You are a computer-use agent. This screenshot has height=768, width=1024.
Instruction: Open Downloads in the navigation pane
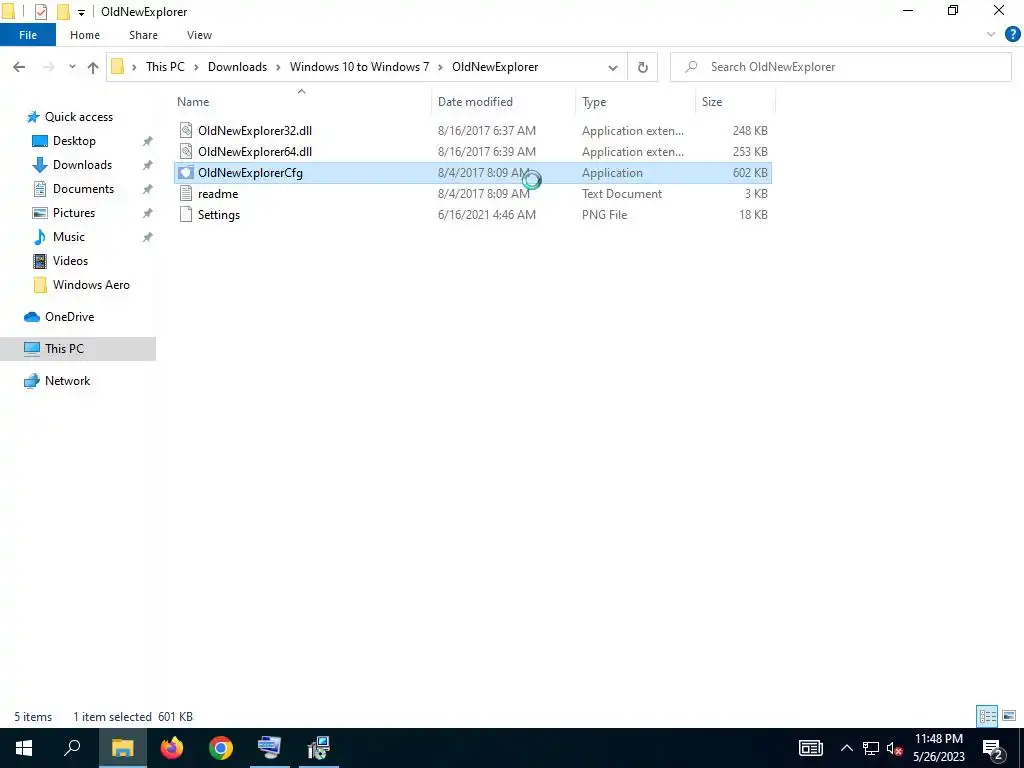pos(82,165)
